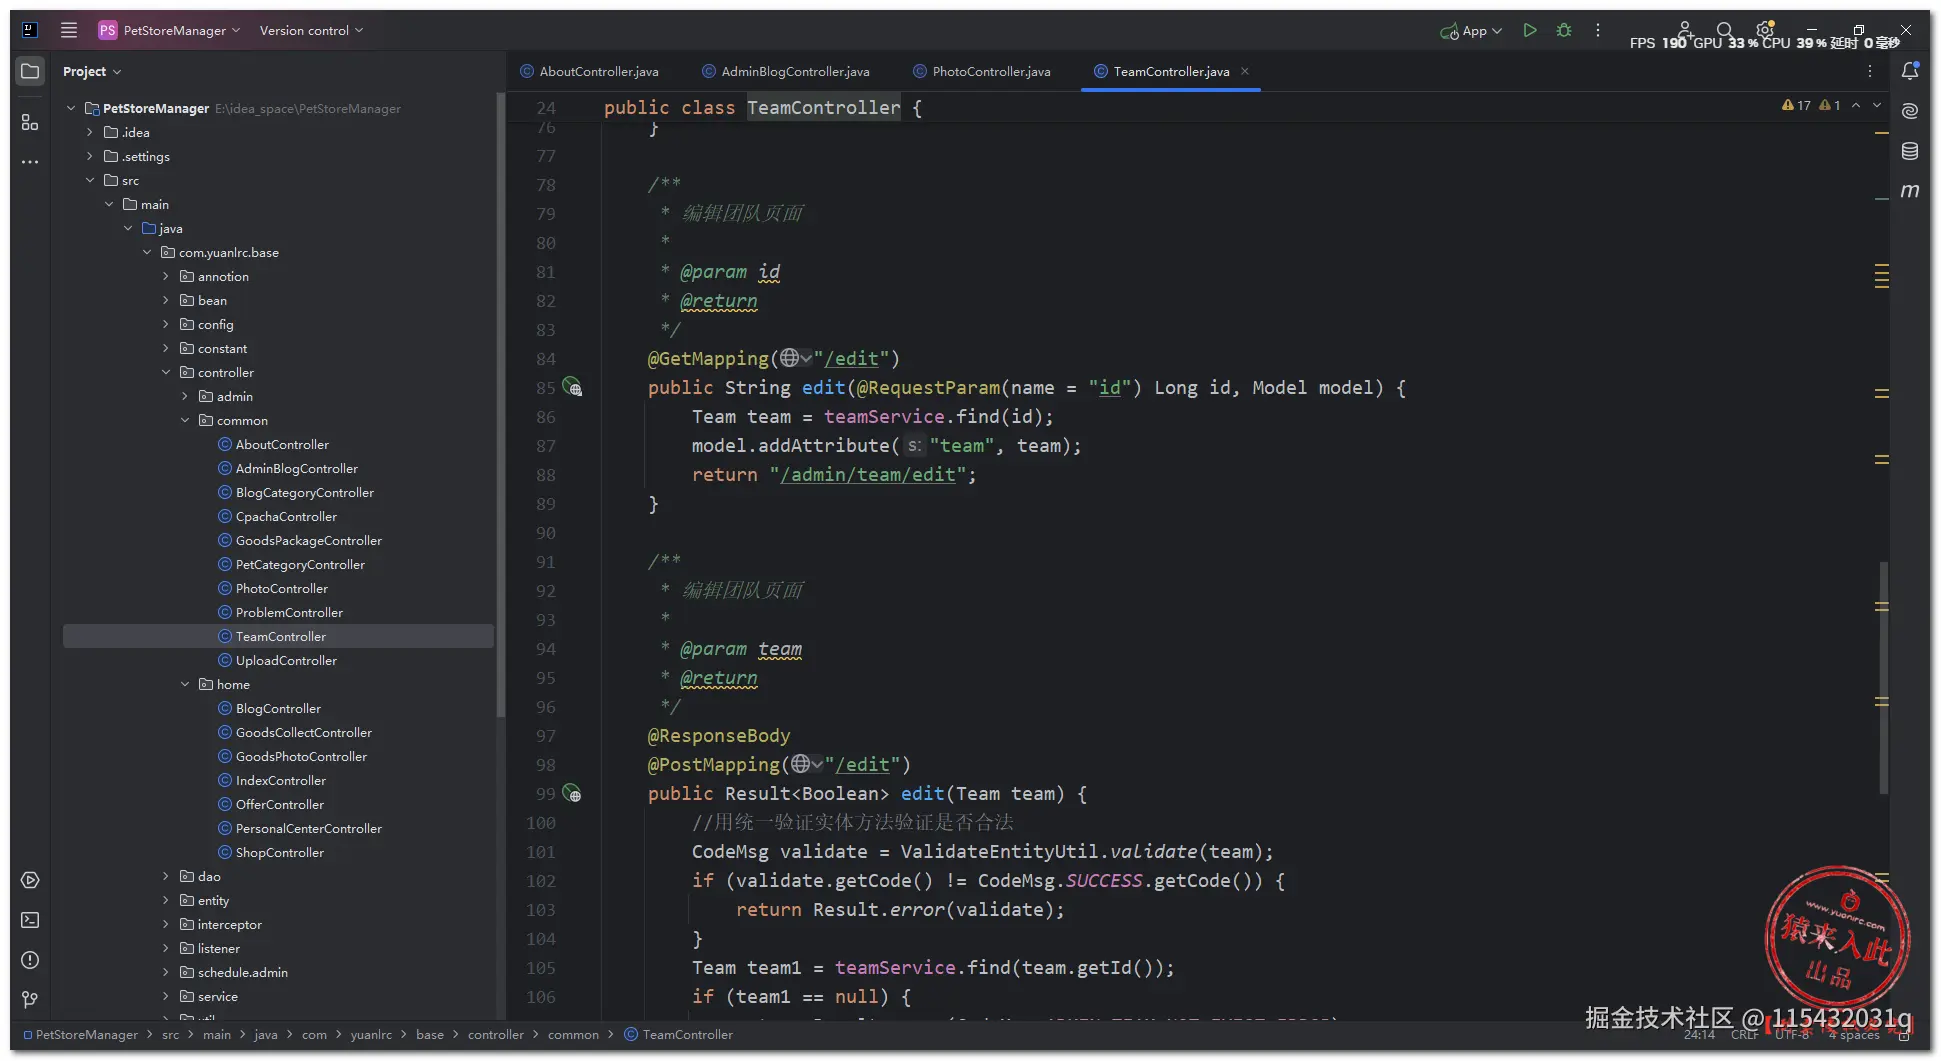Show more tool windows ellipsis

point(30,161)
